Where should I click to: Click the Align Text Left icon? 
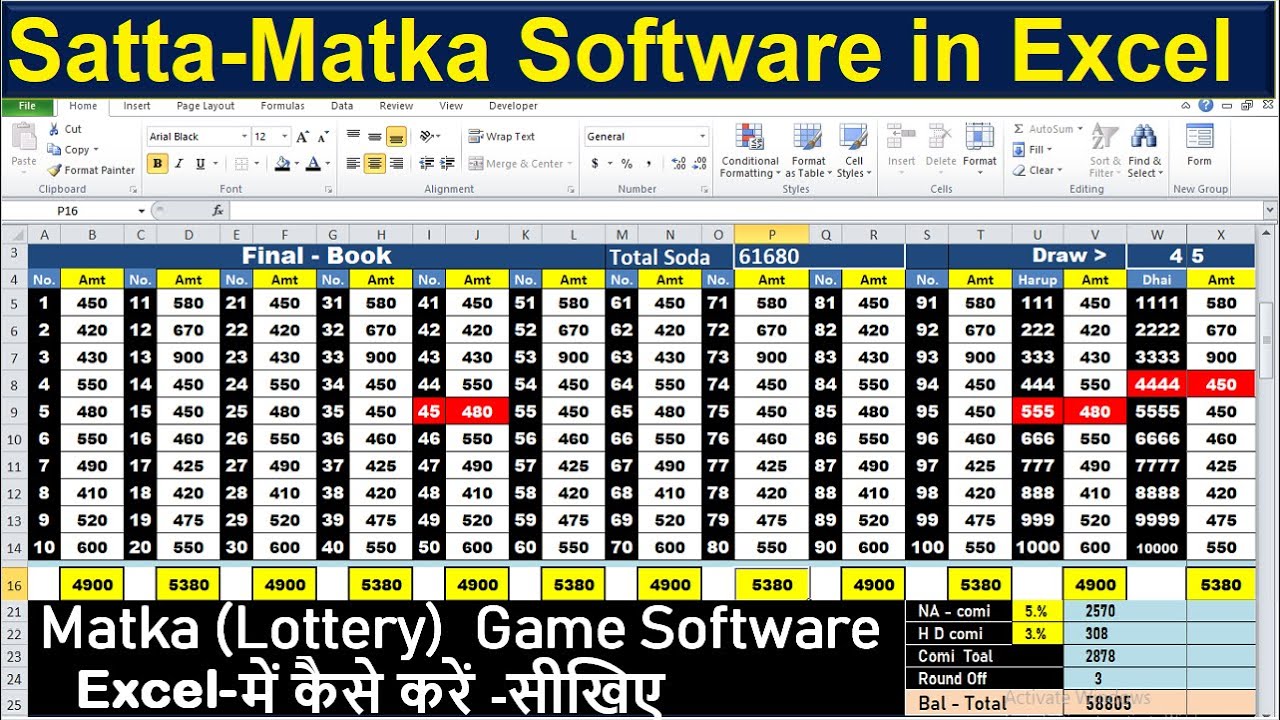(353, 164)
